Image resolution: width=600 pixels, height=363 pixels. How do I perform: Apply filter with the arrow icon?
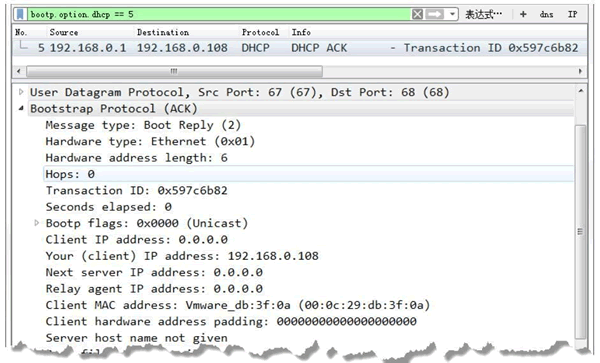pos(434,15)
